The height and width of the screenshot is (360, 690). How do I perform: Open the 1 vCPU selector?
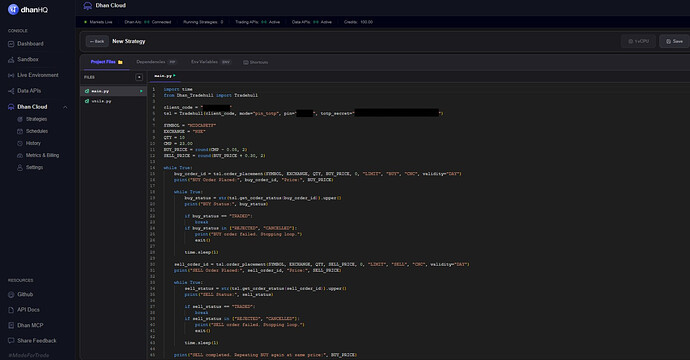[x=638, y=41]
